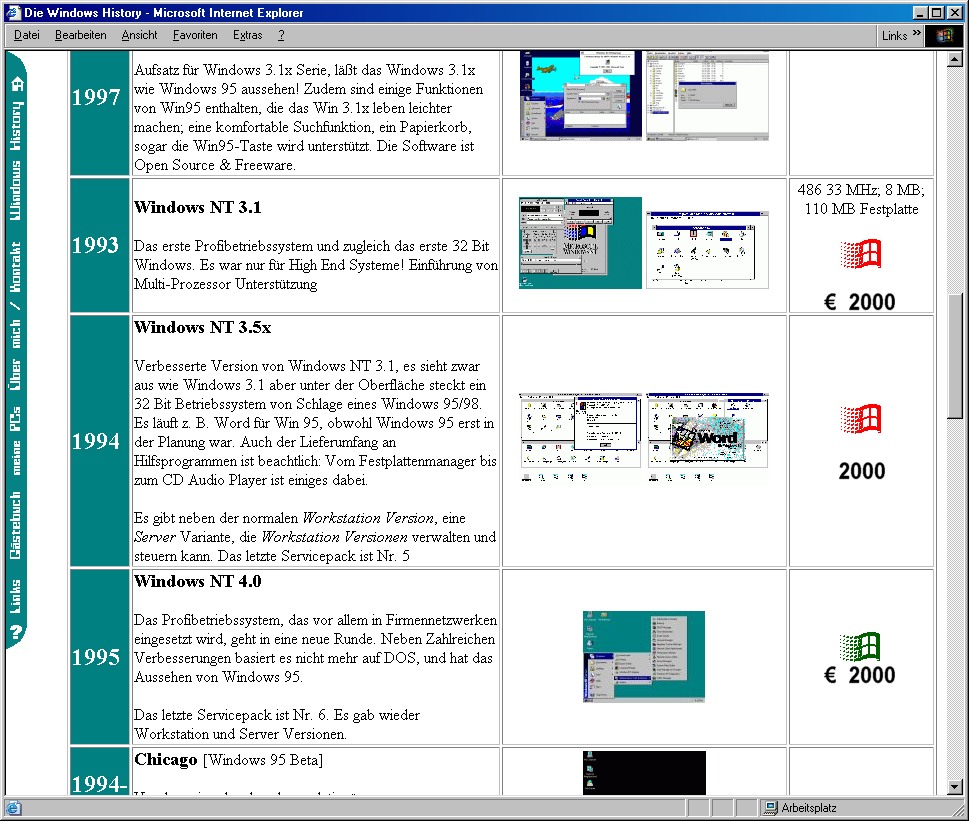Open the Datei menu
This screenshot has width=969, height=821.
[x=27, y=35]
